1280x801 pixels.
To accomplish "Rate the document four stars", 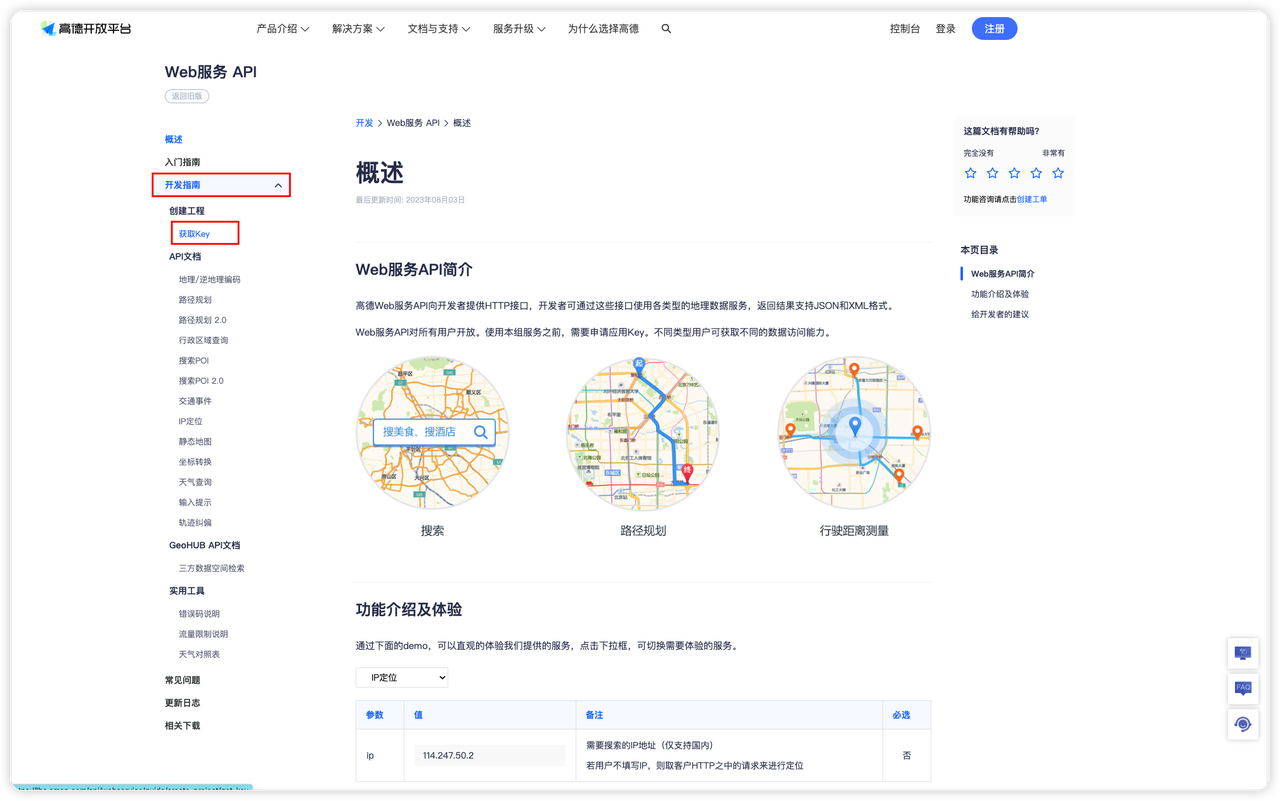I will coord(1036,173).
